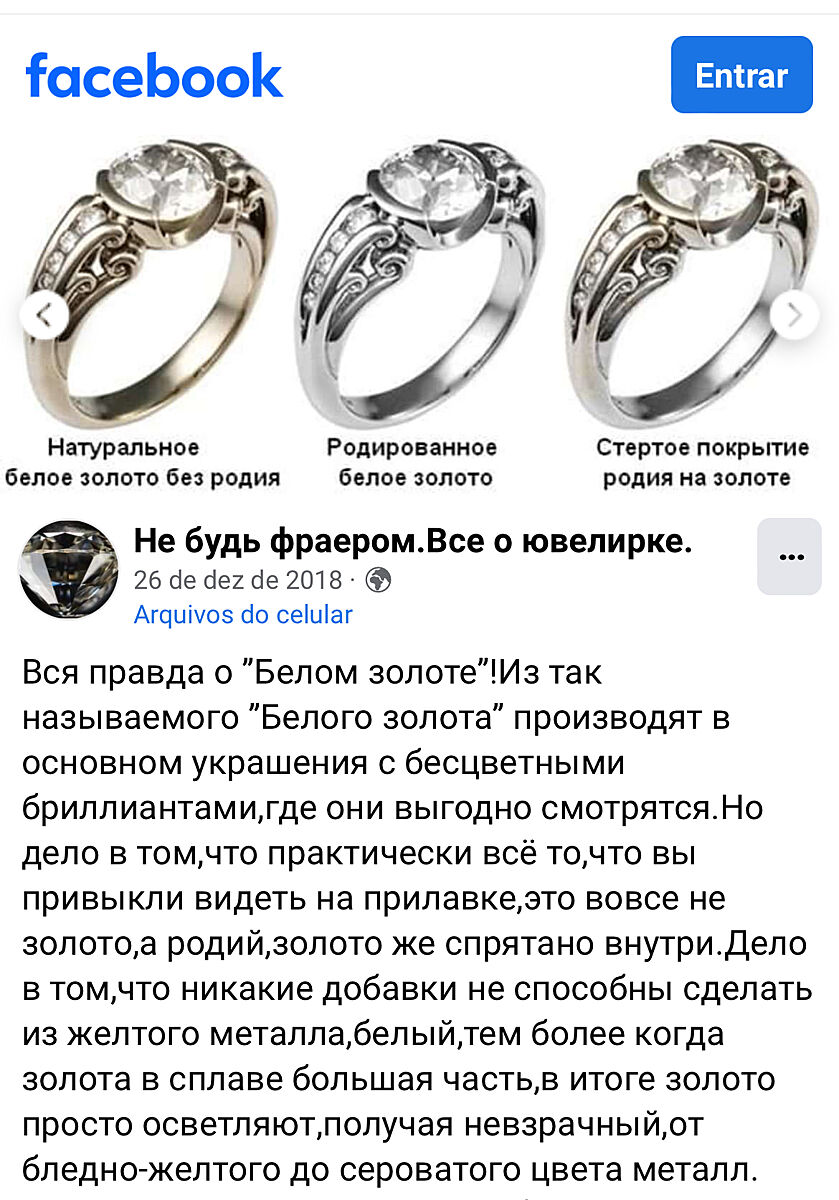Tap the Entrar login button
The image size is (839, 1200).
(741, 75)
